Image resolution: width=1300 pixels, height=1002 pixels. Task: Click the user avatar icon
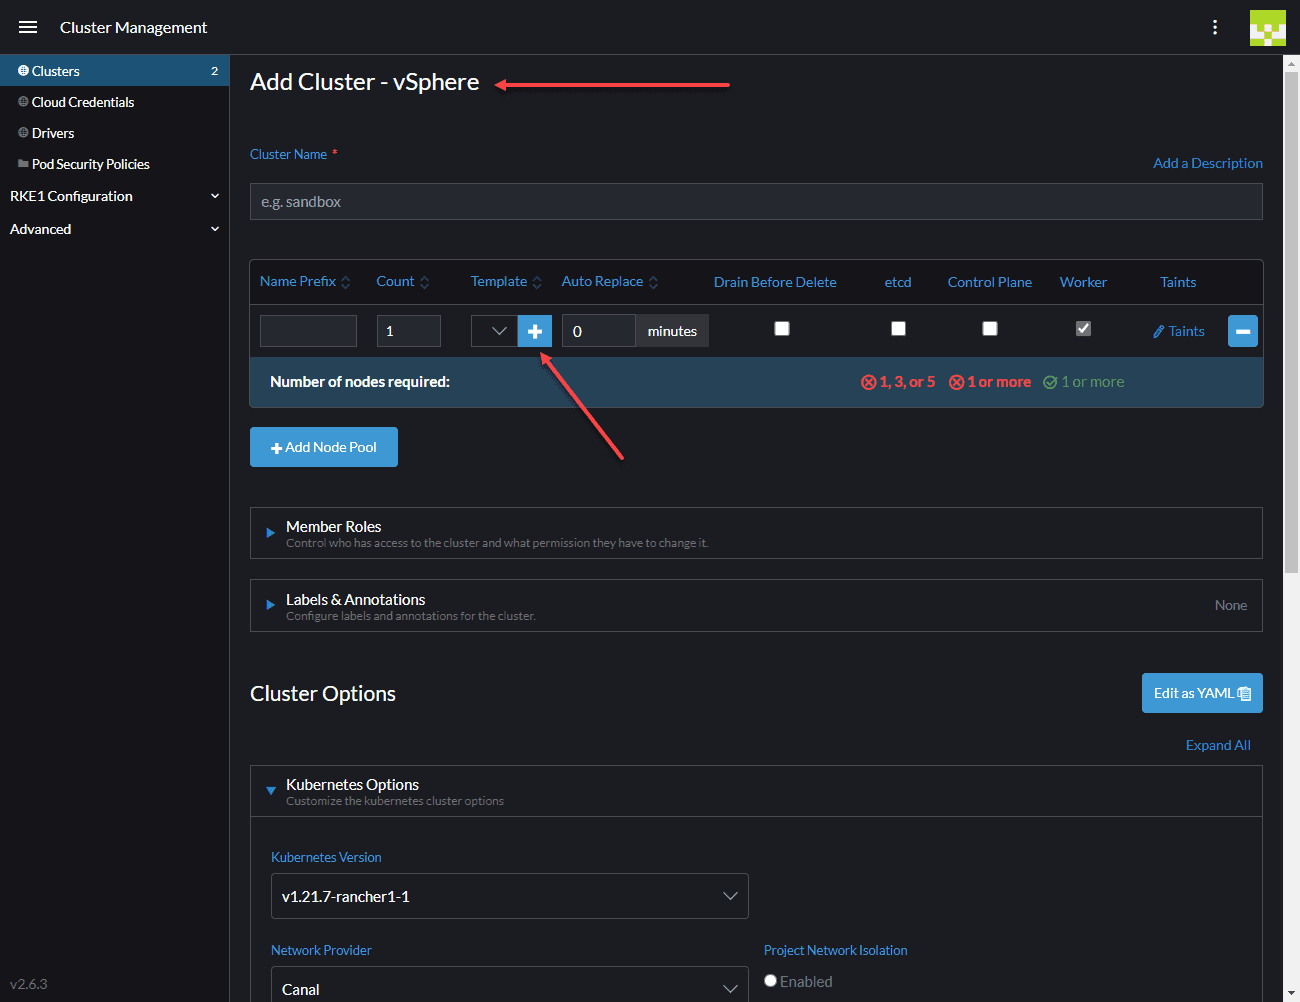[1268, 28]
